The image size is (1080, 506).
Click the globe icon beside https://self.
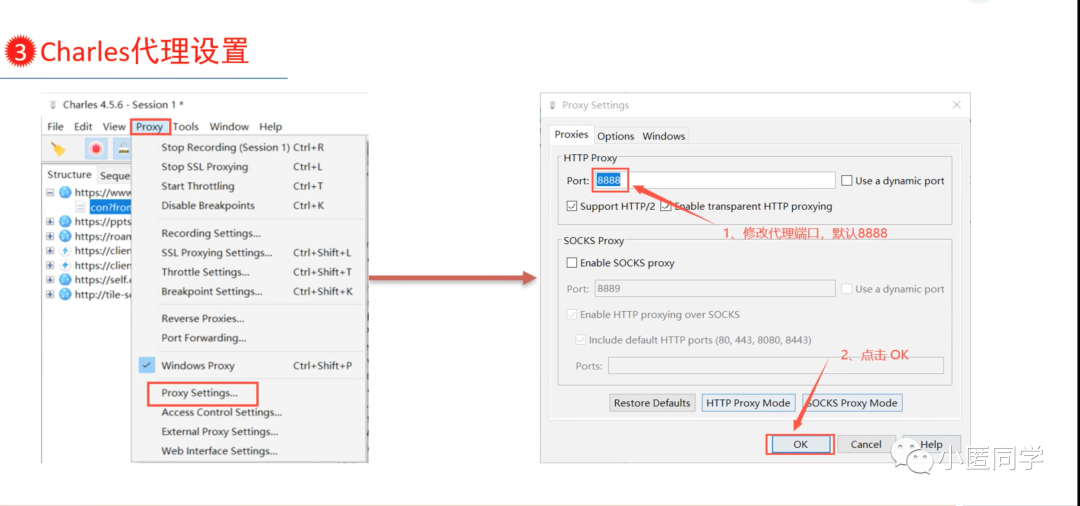(x=65, y=280)
